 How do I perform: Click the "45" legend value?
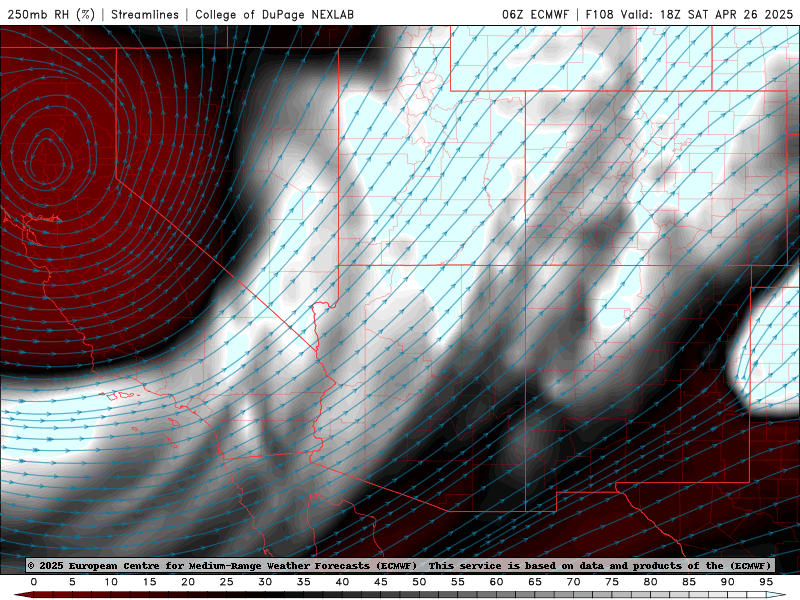tap(381, 582)
